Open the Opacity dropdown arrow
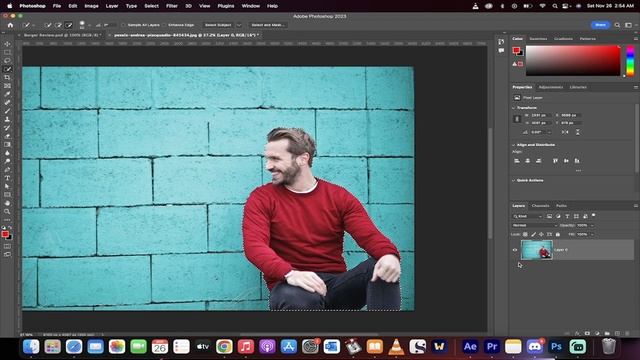 point(592,225)
